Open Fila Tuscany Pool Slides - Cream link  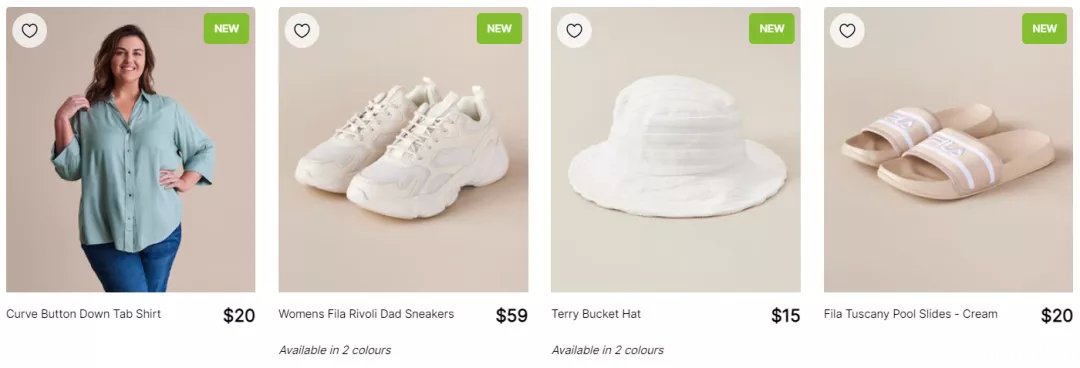point(911,314)
